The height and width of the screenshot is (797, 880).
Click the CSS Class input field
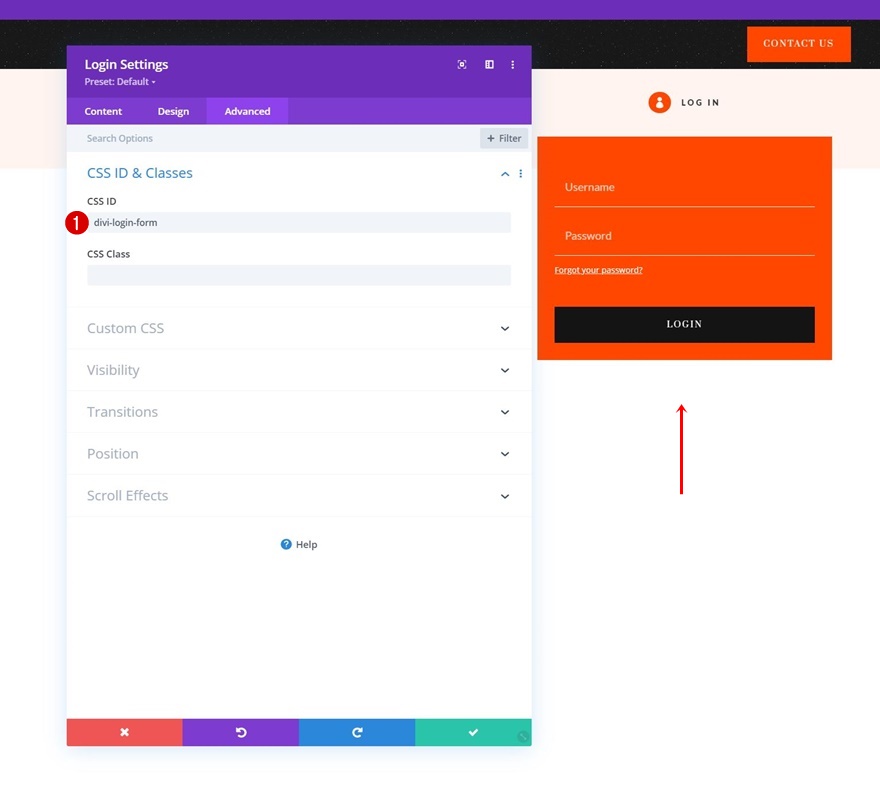299,275
